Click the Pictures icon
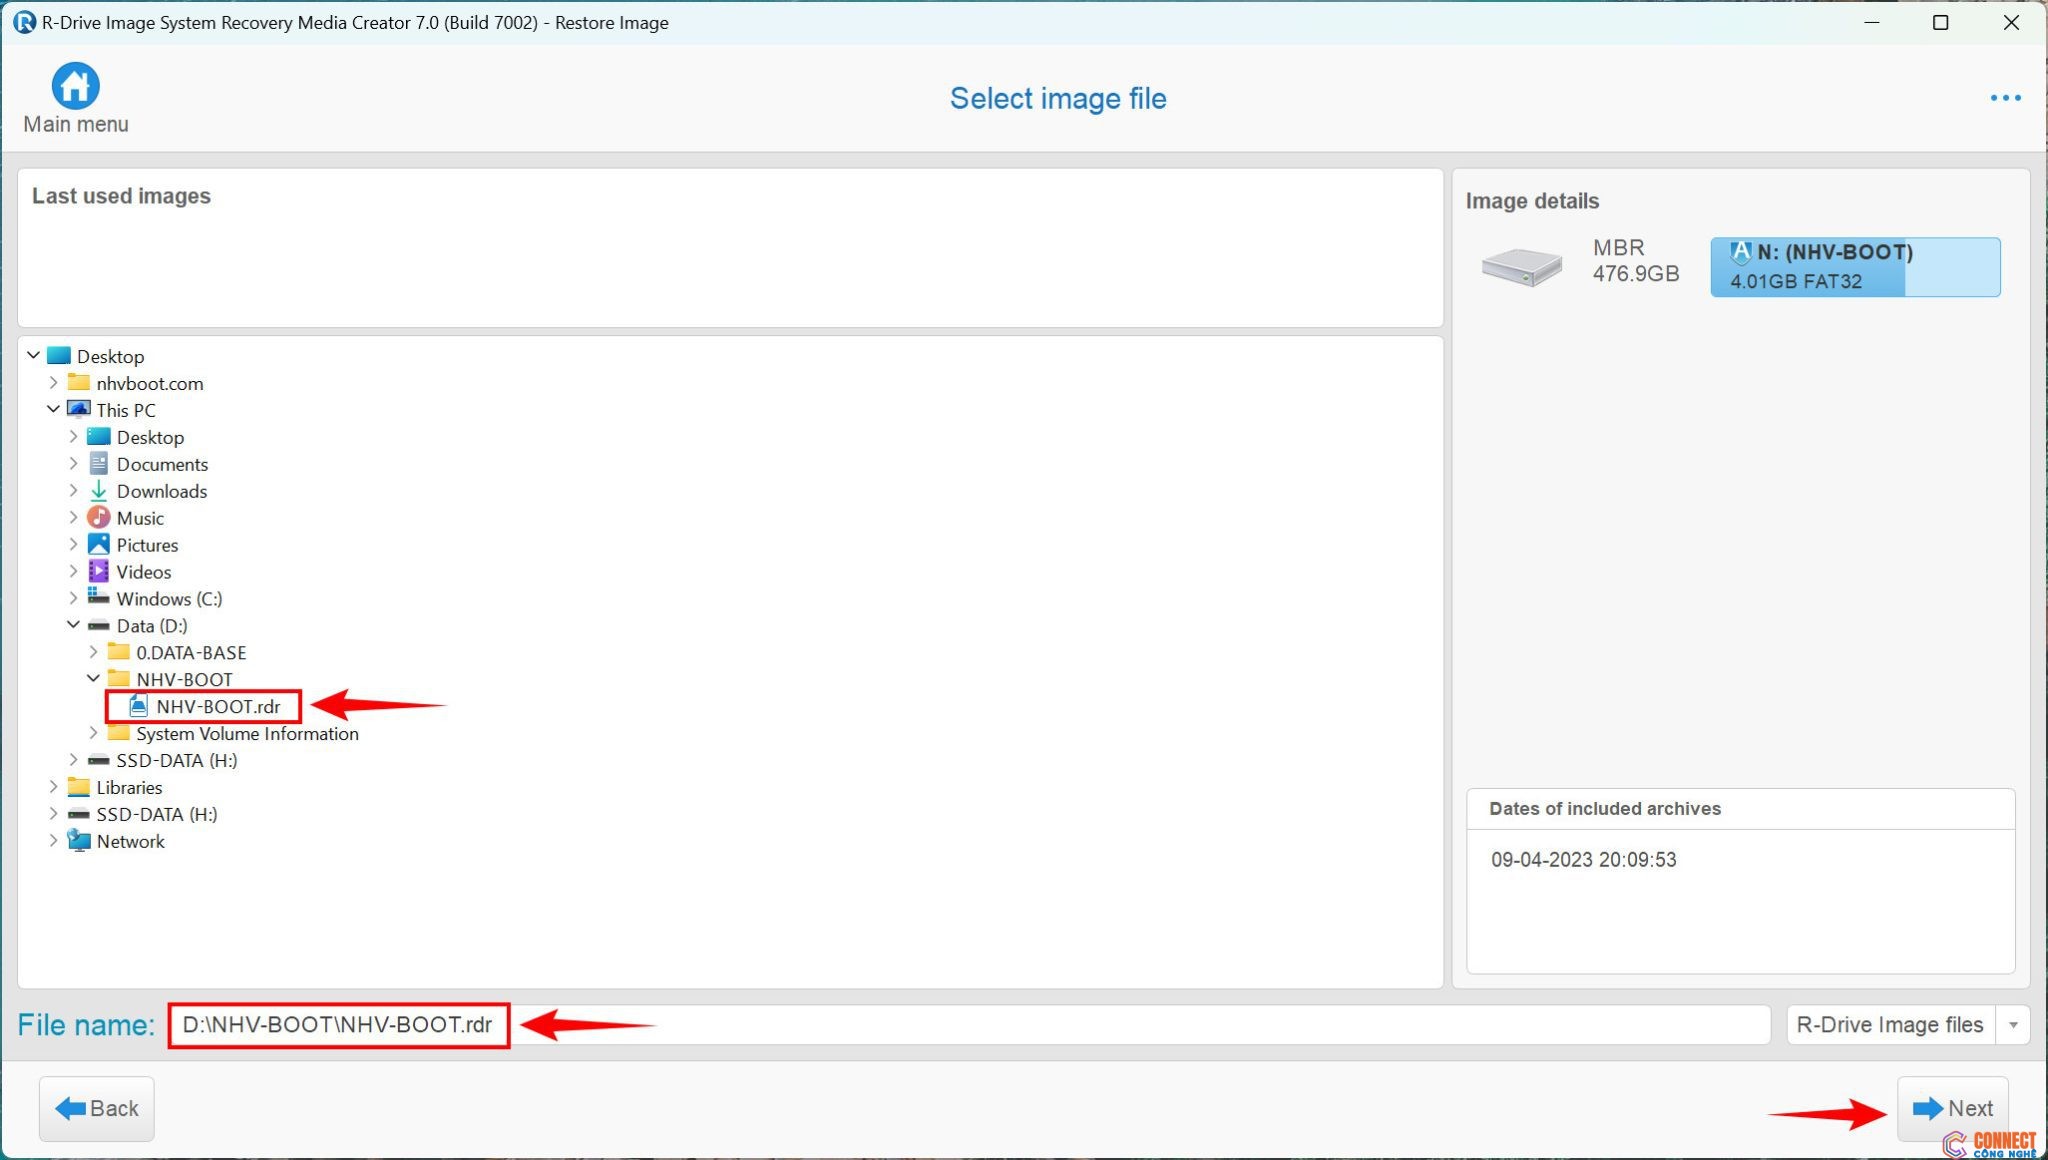This screenshot has height=1160, width=2048. click(98, 545)
